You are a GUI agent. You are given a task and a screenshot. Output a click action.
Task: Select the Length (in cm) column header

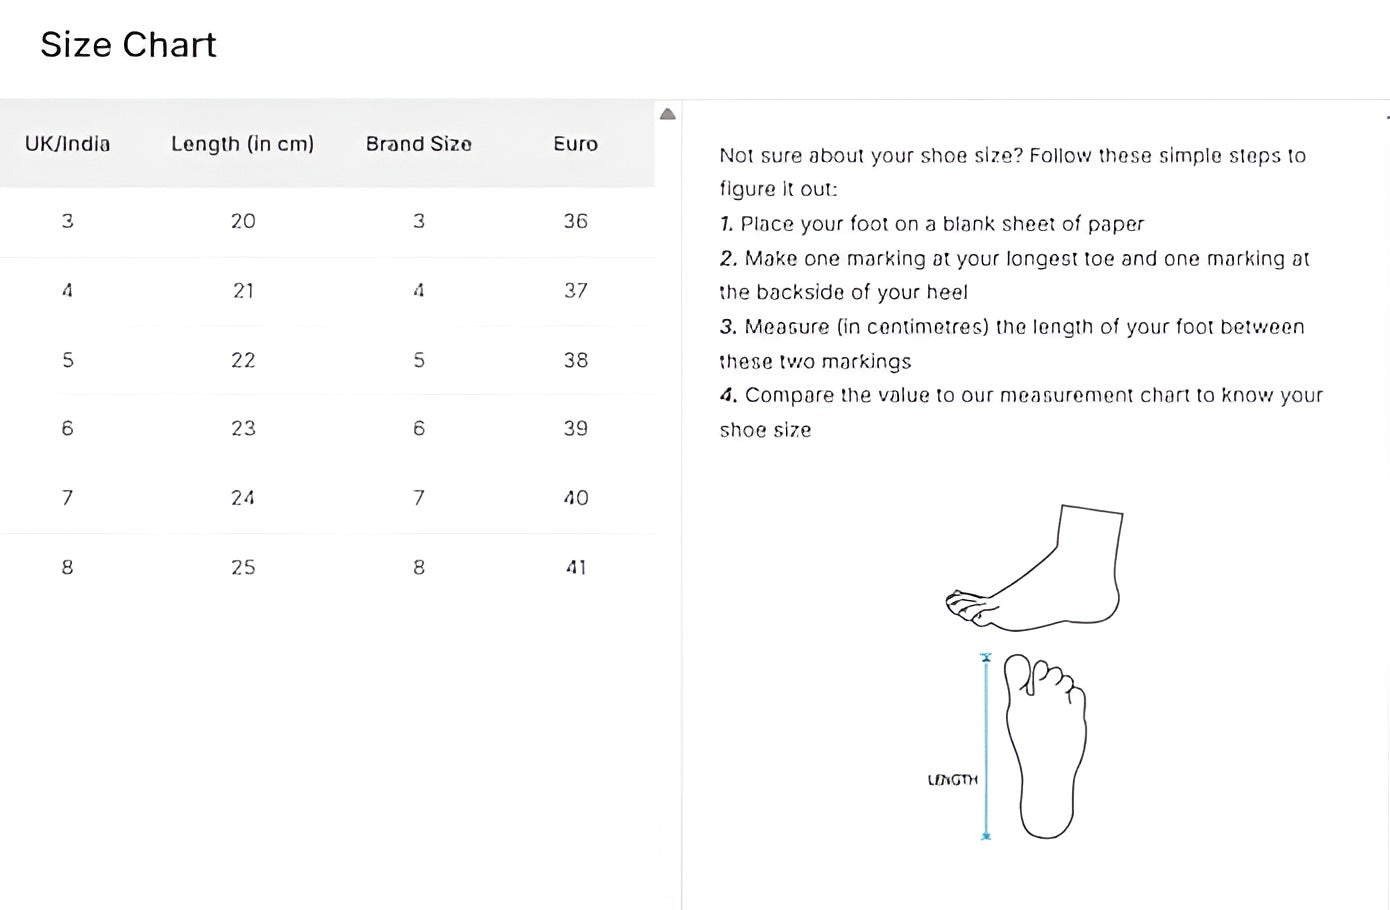click(242, 144)
